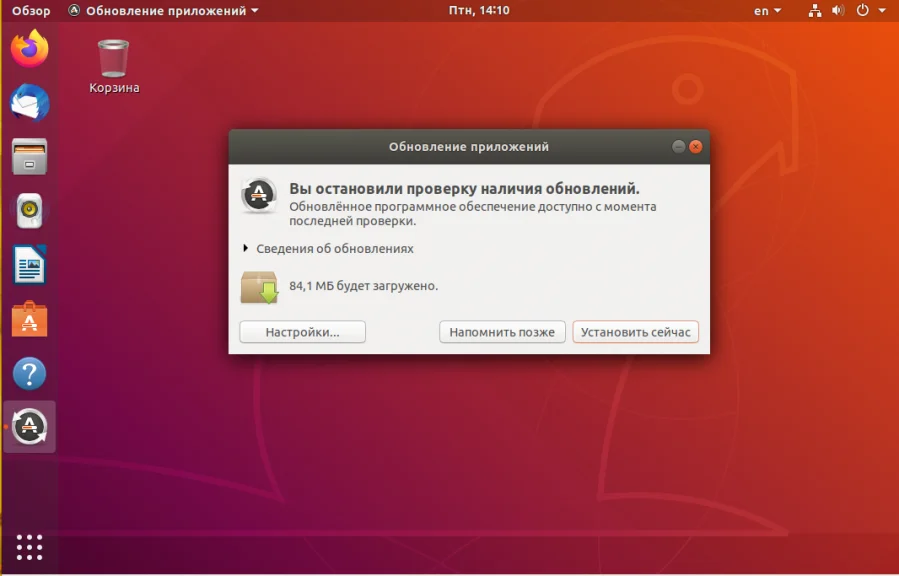Open the Help question-mark dock icon
The width and height of the screenshot is (899, 576).
click(x=29, y=374)
